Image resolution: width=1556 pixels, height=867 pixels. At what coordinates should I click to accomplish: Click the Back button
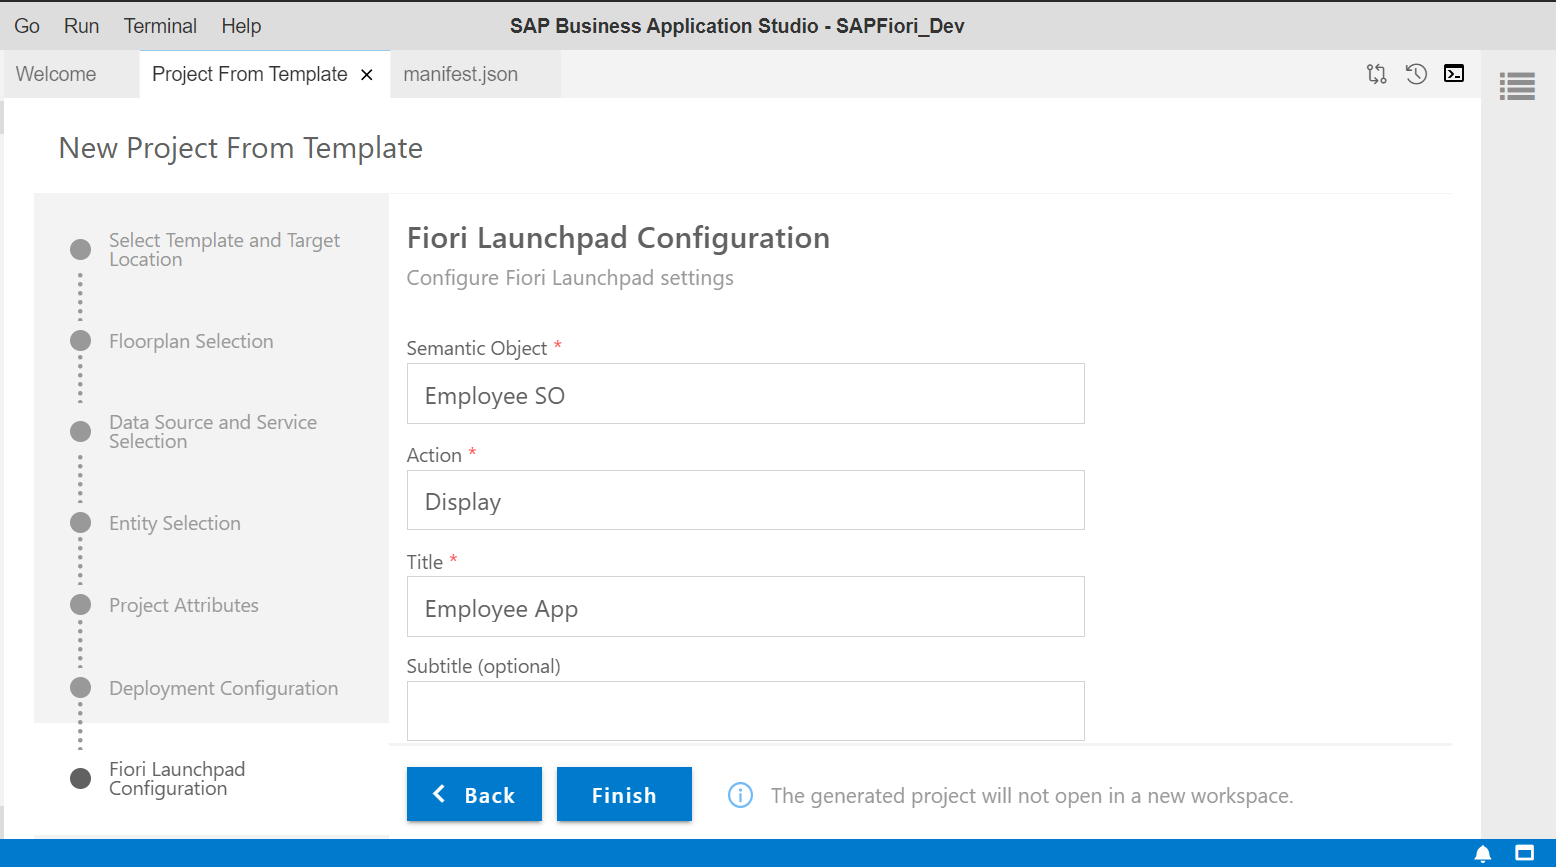tap(474, 794)
